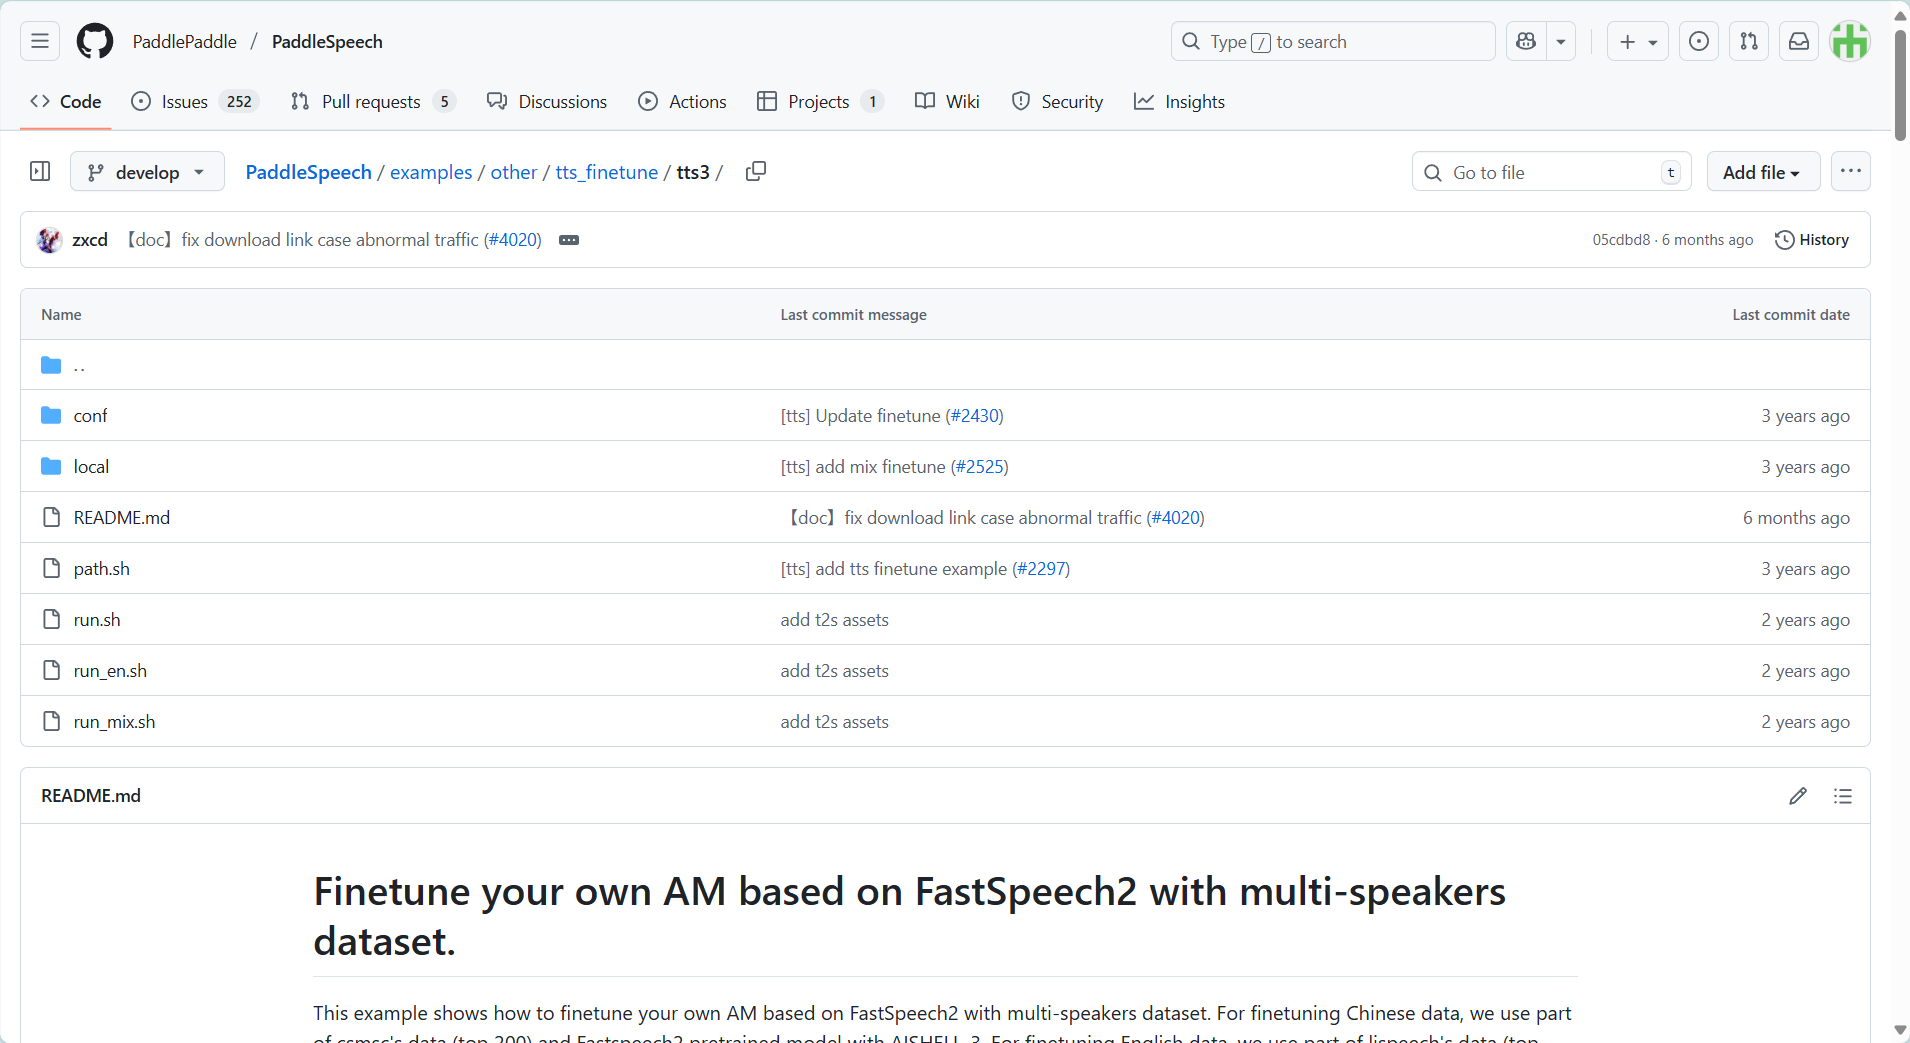Open README.md file in list

pyautogui.click(x=122, y=518)
